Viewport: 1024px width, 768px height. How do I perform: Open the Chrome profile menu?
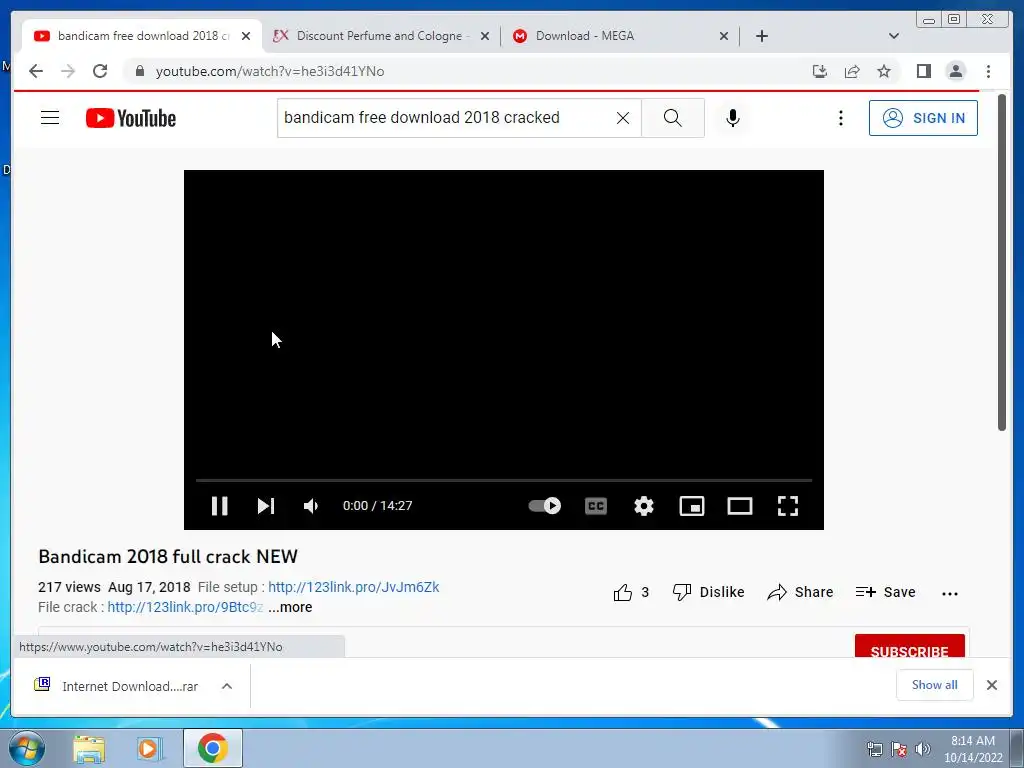pos(955,71)
